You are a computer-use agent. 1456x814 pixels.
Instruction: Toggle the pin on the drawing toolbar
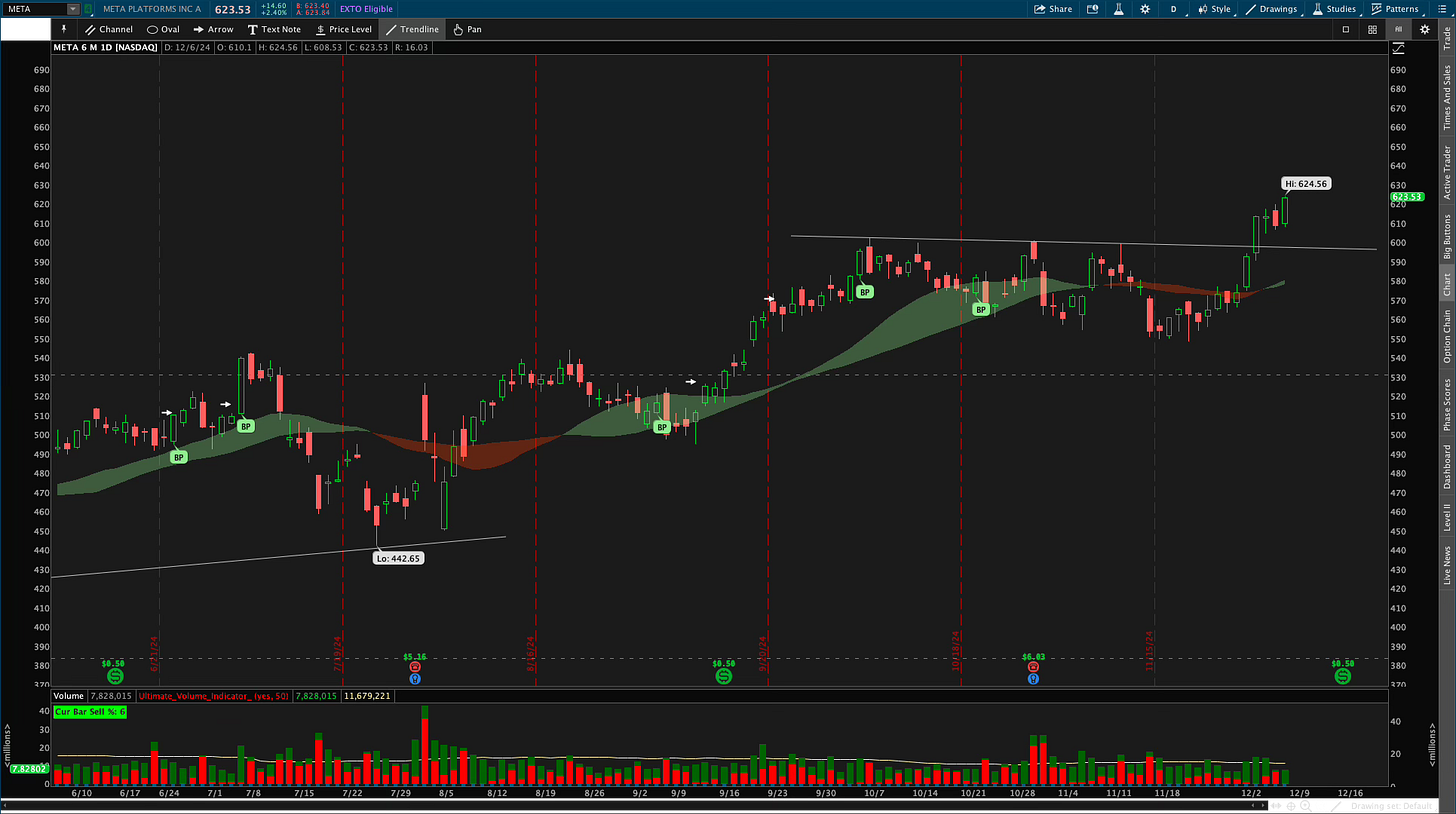point(64,29)
